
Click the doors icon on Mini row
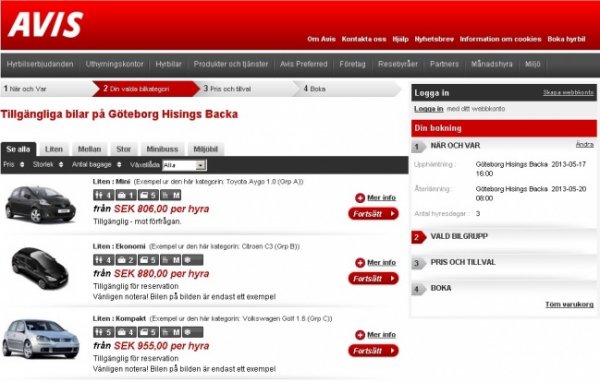tap(148, 195)
